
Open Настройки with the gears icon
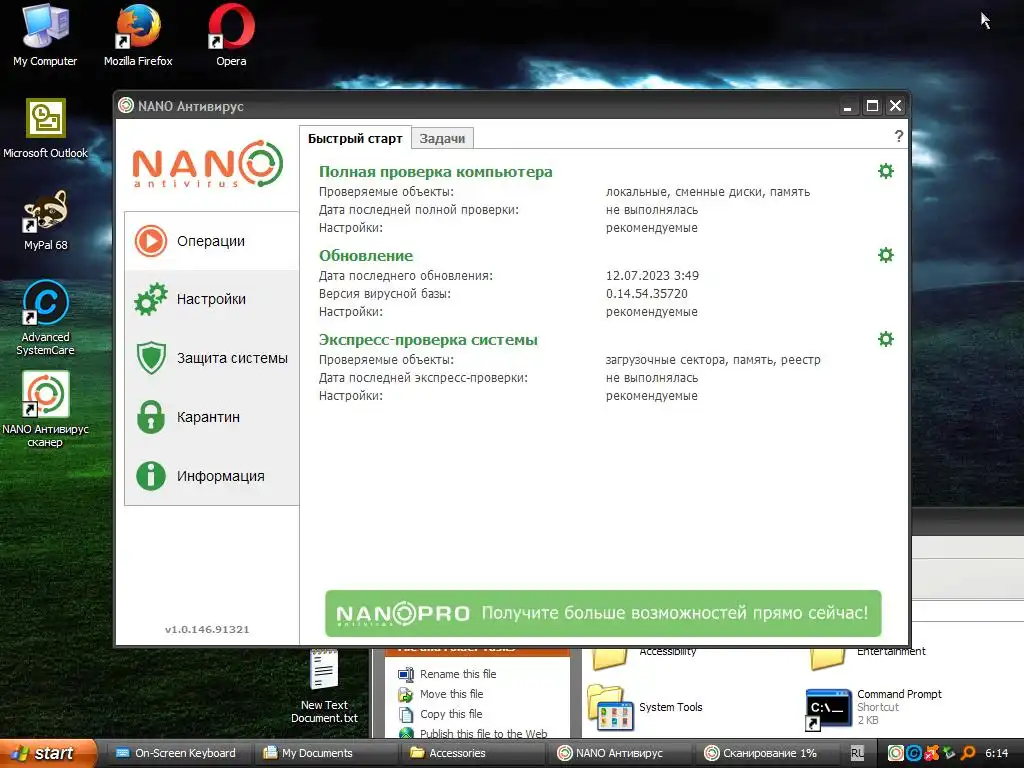212,299
